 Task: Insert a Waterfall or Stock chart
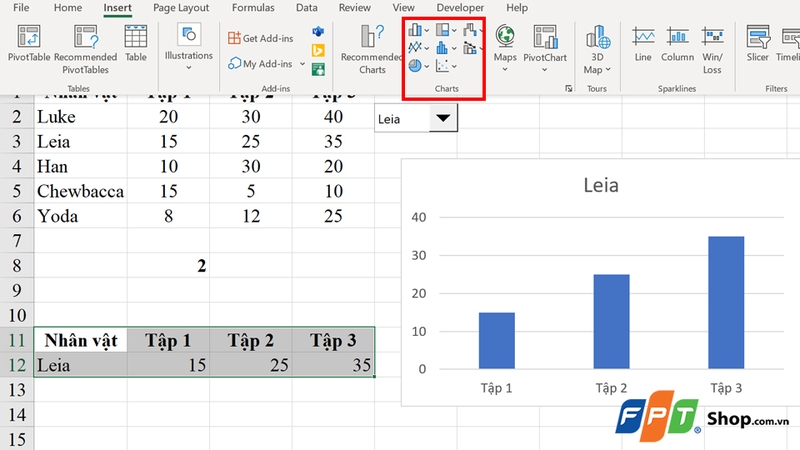pyautogui.click(x=470, y=30)
